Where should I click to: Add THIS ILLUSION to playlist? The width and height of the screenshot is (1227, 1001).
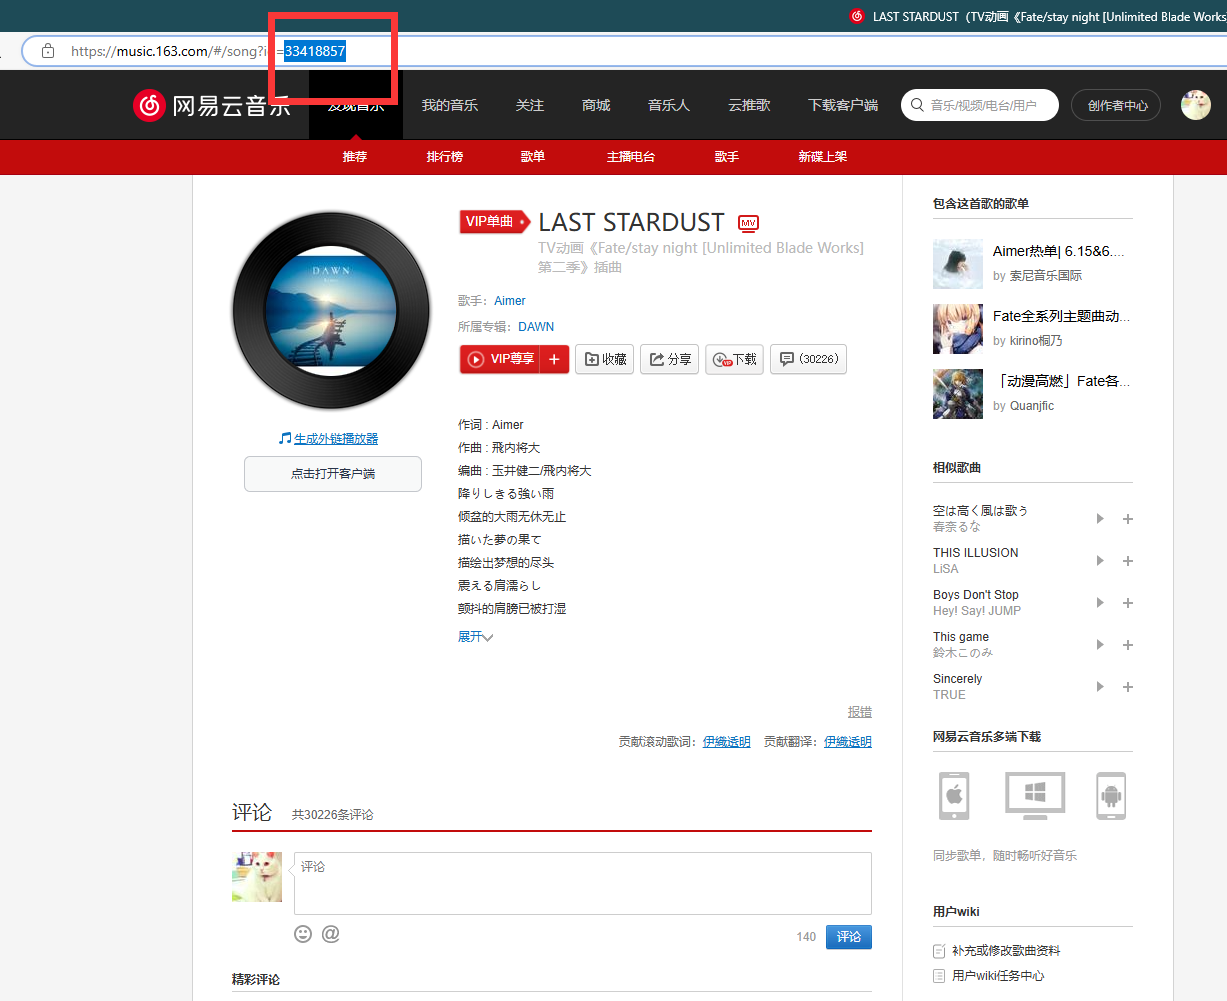coord(1128,561)
